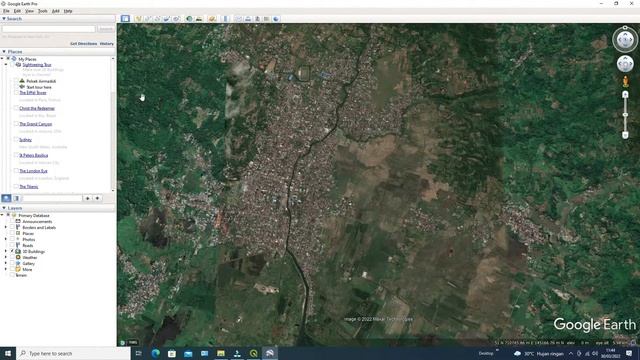
Task: Click the search places icon below Places list
Action: [x=6, y=198]
